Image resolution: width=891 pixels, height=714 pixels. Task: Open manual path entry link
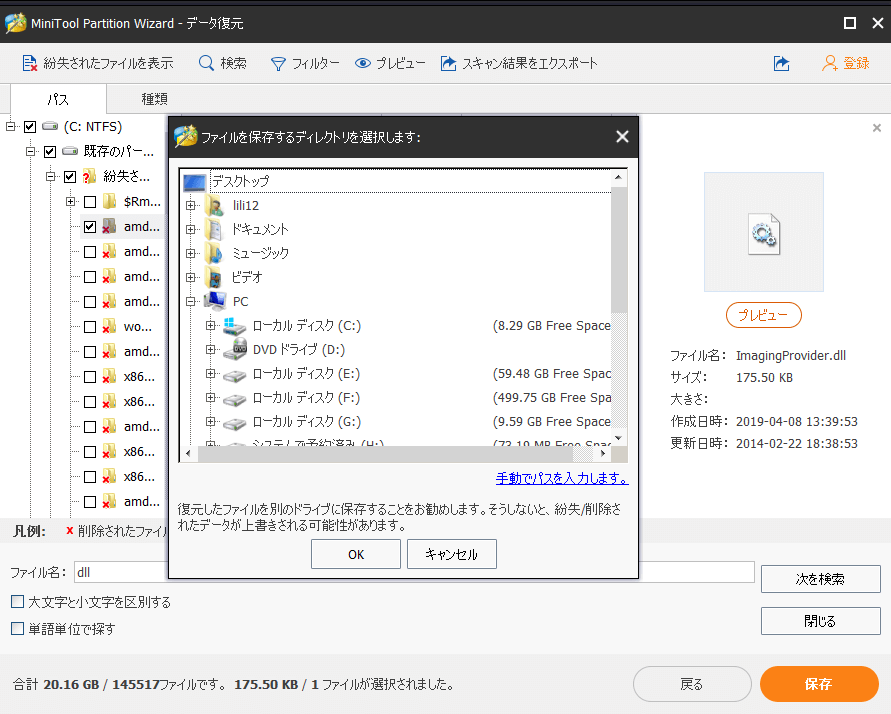click(x=562, y=478)
